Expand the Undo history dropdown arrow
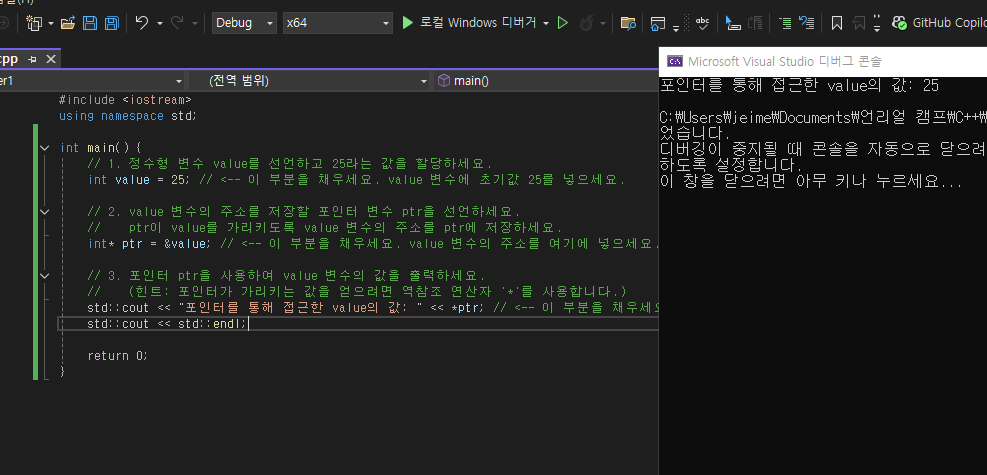 (x=159, y=23)
